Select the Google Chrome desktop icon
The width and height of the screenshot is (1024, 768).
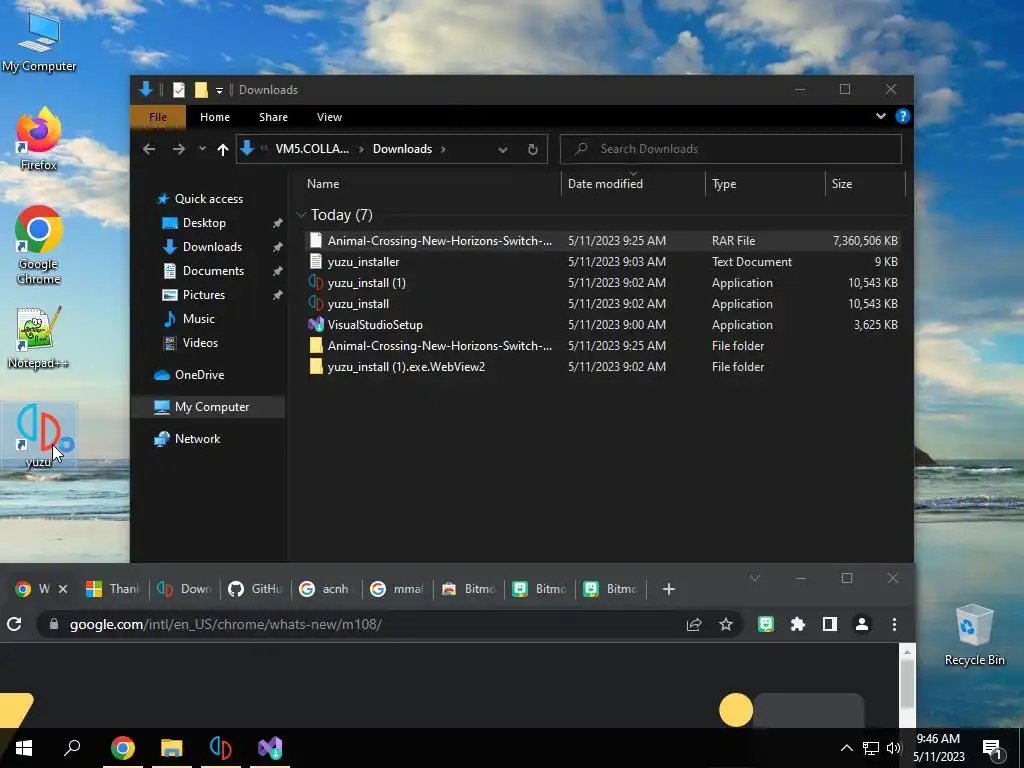pos(38,245)
